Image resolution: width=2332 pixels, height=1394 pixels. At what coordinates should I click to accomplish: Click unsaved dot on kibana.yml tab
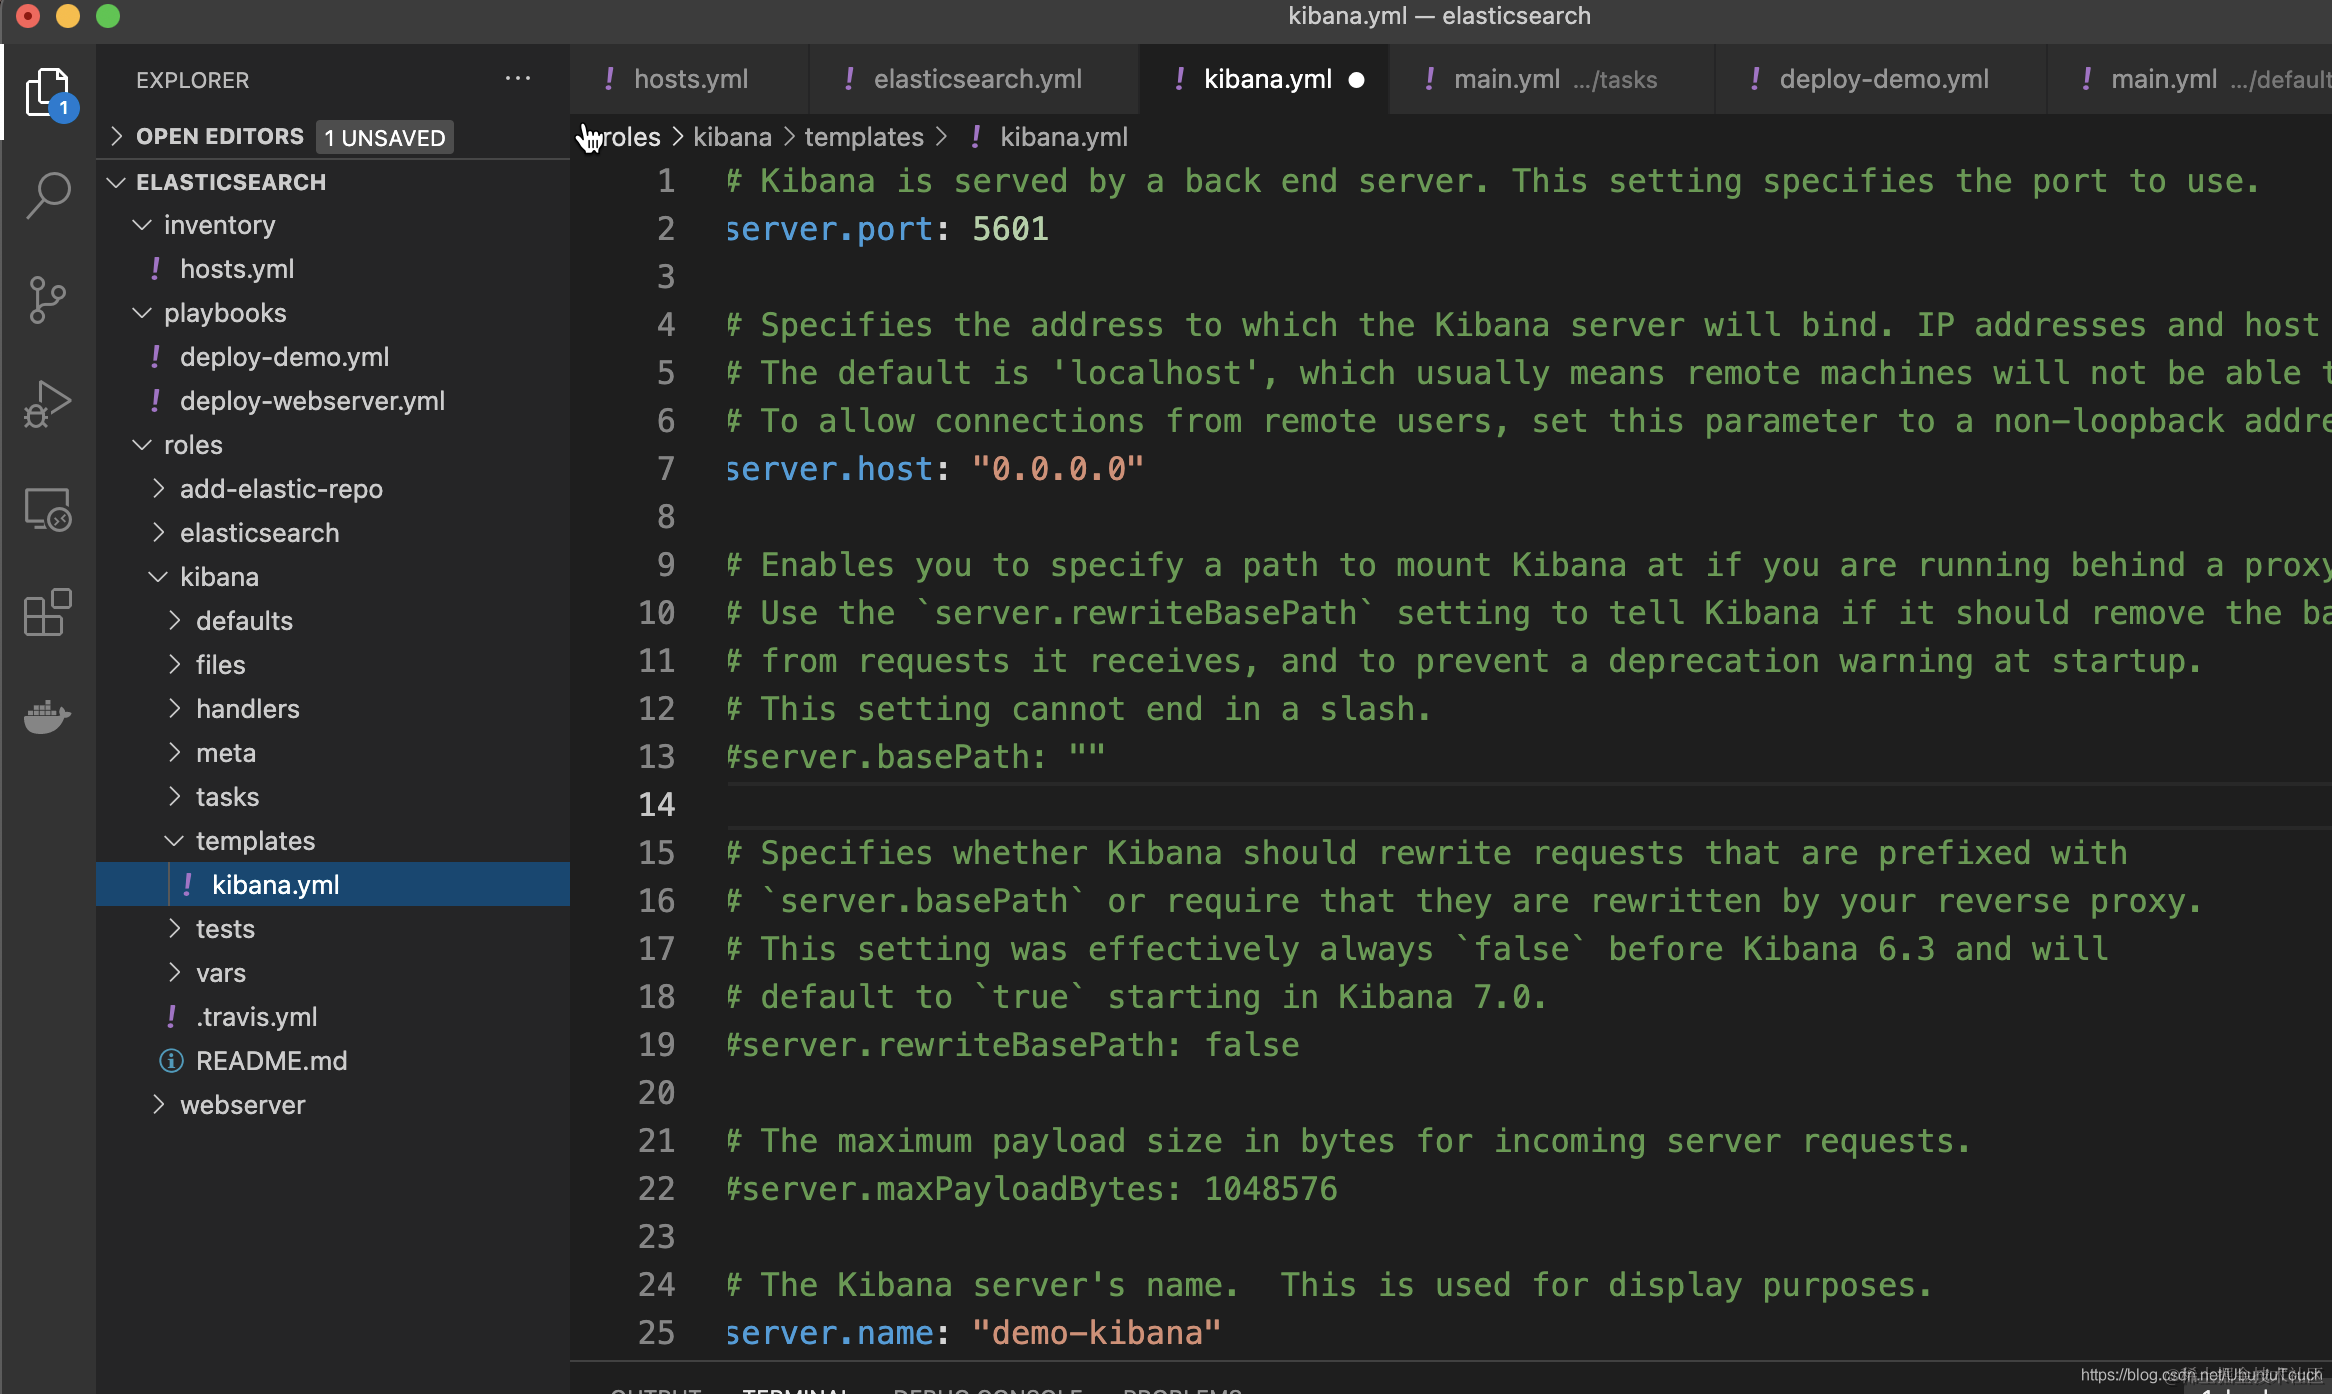[1356, 80]
